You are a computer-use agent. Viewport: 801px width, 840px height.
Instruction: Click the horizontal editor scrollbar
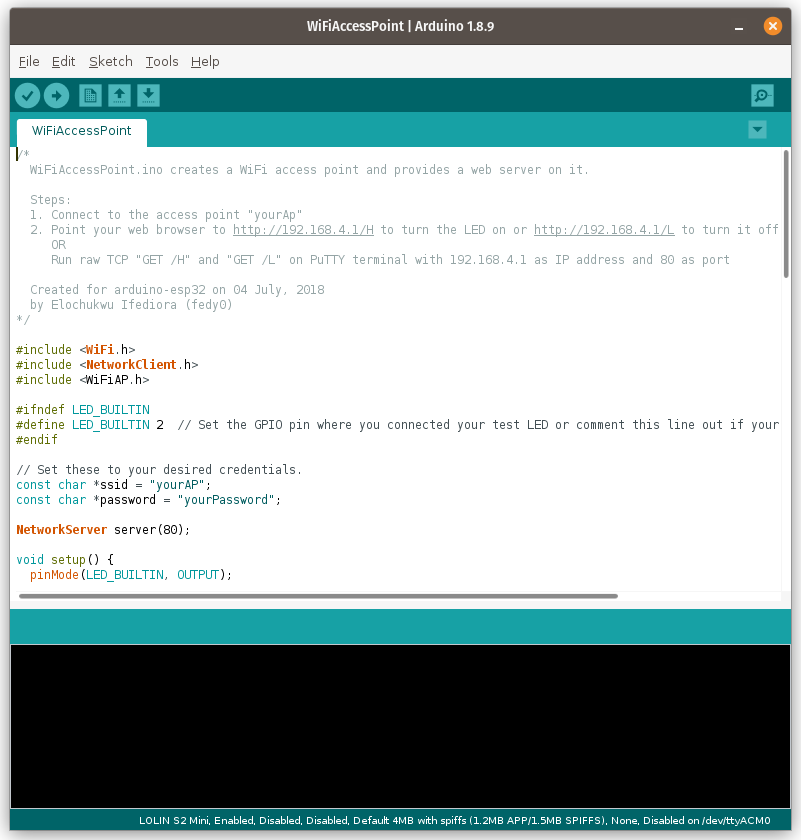pyautogui.click(x=318, y=596)
